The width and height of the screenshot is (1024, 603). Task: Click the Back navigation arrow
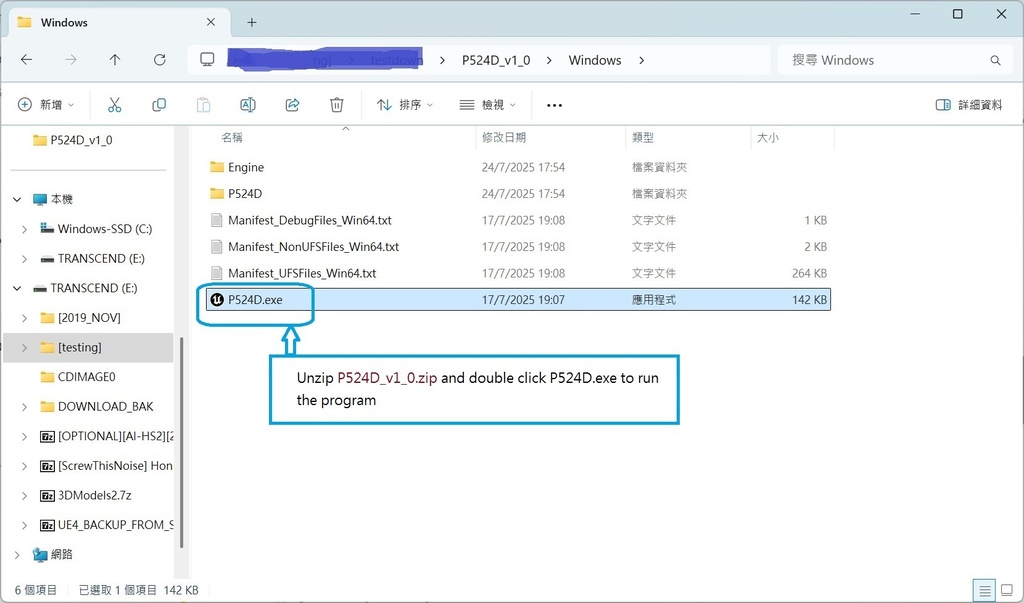[26, 59]
